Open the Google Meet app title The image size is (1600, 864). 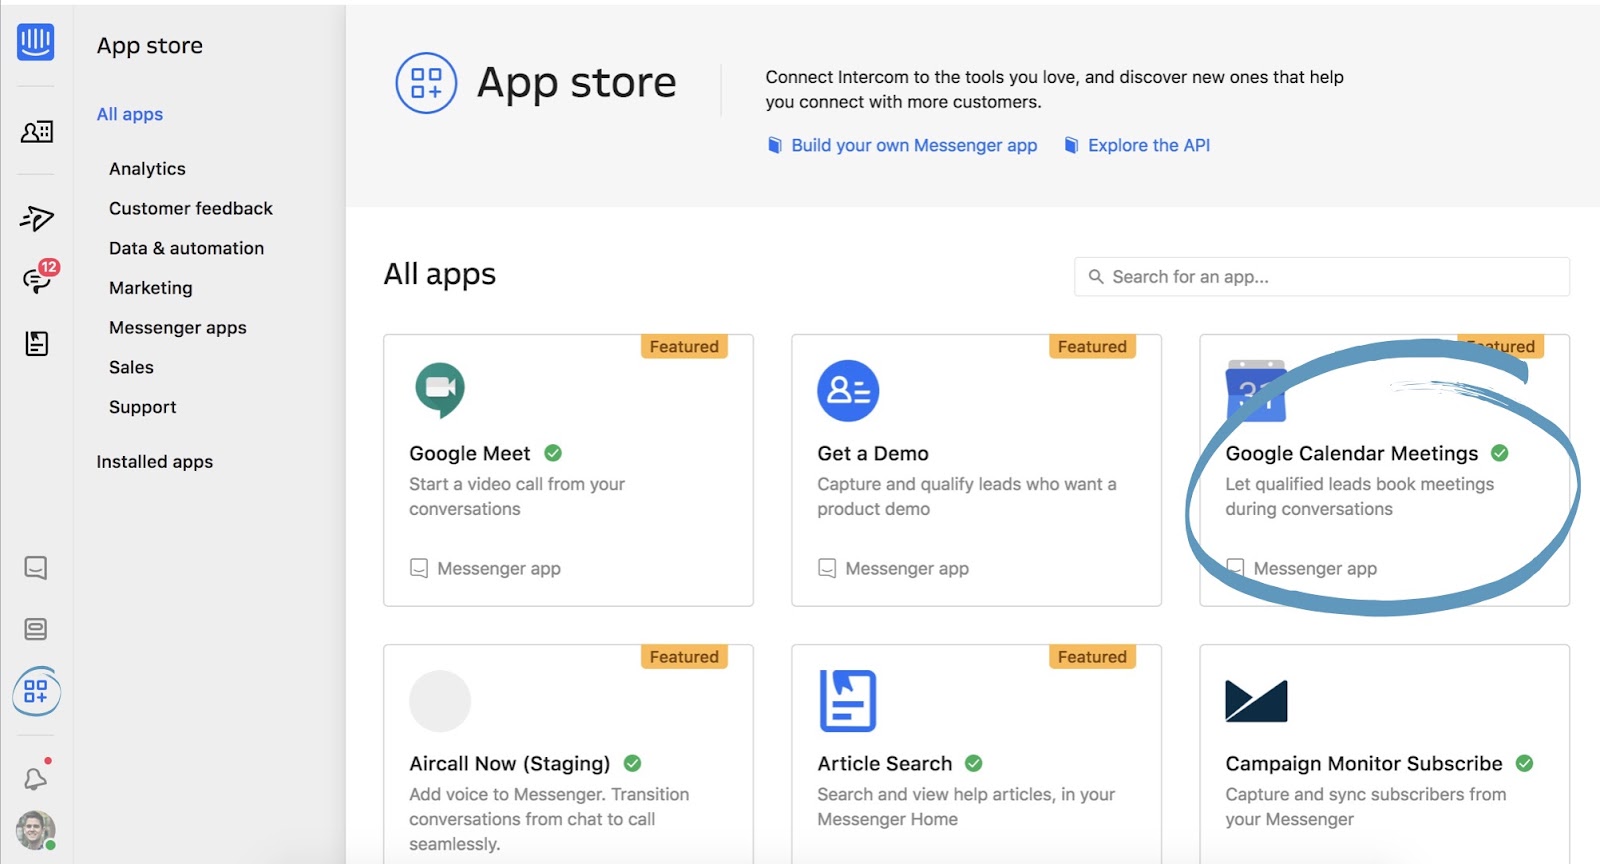pyautogui.click(x=470, y=453)
